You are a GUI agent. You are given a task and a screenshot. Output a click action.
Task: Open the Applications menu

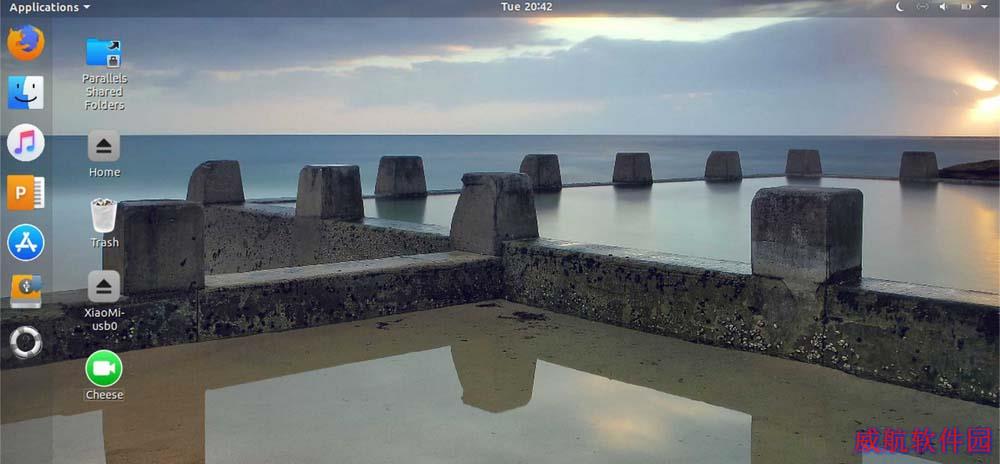coord(50,7)
